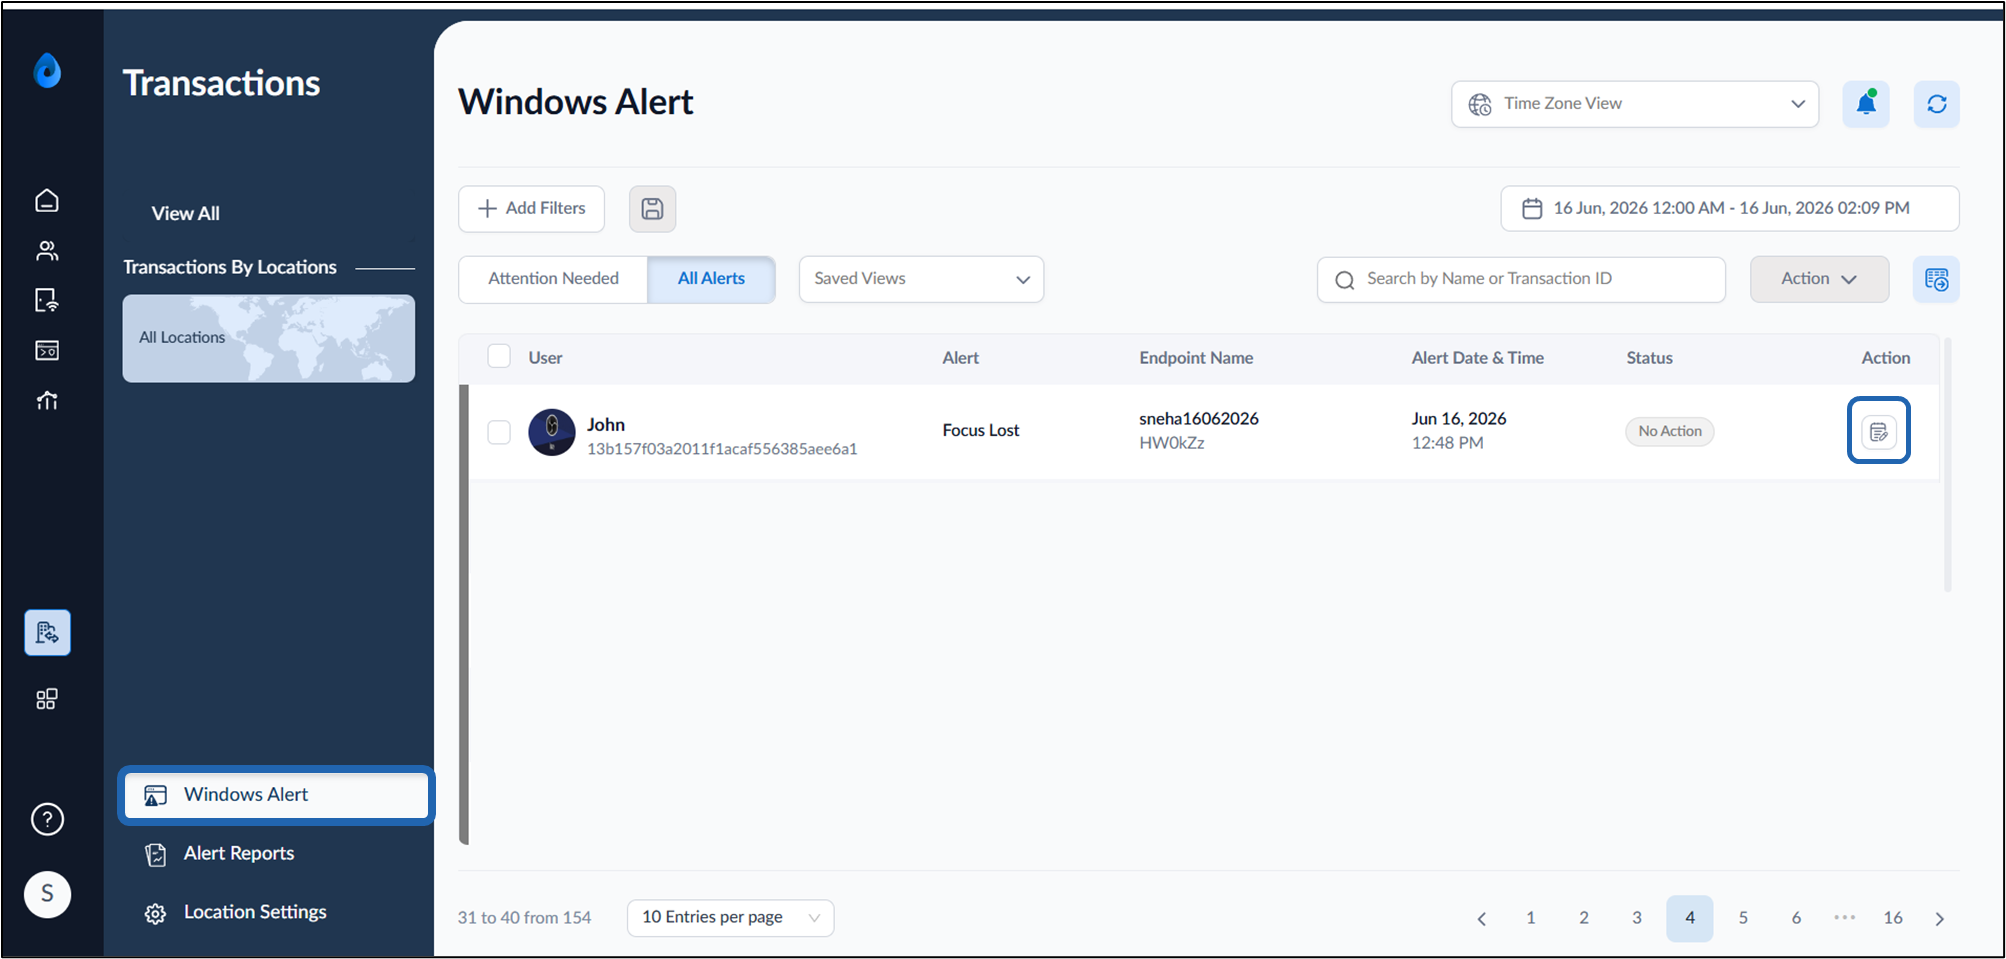Open the S user profile avatar

[47, 894]
